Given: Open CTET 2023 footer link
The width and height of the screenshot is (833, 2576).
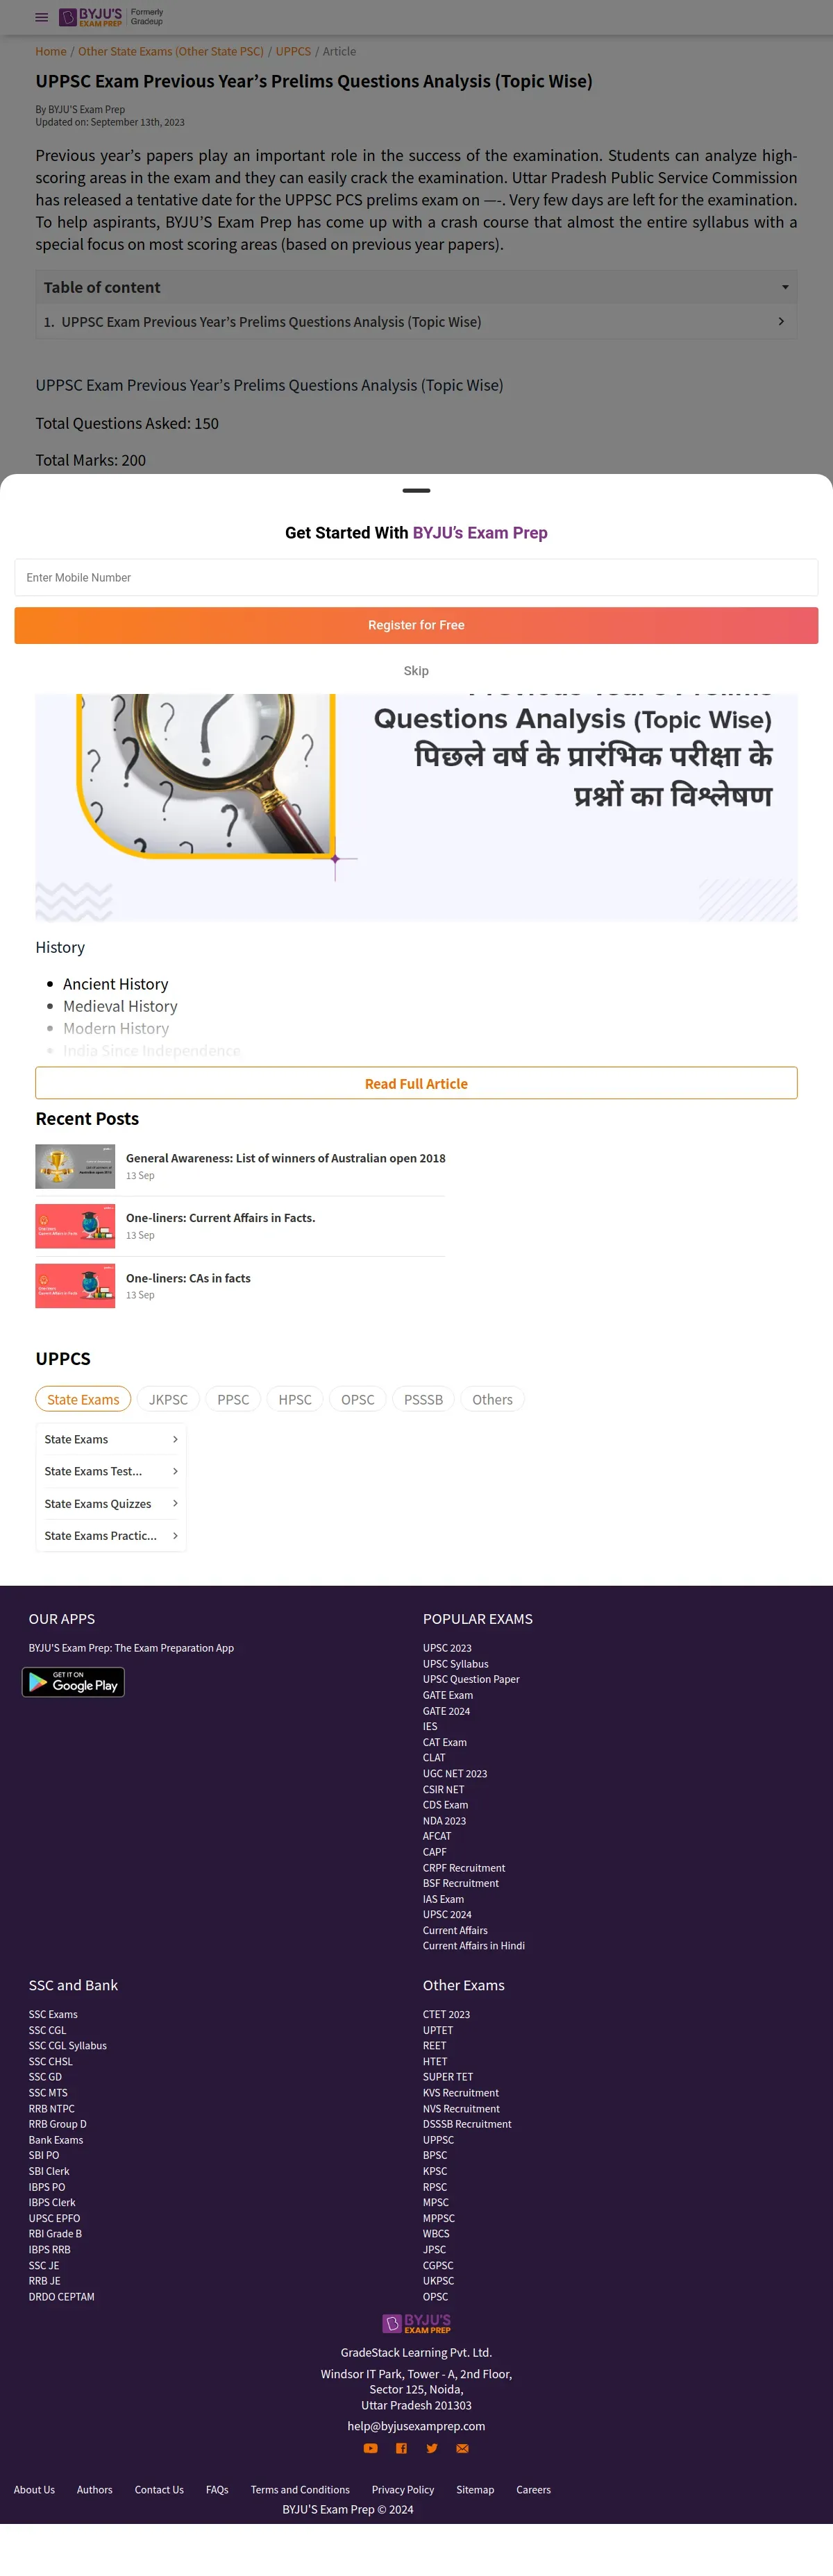Looking at the screenshot, I should [446, 2014].
